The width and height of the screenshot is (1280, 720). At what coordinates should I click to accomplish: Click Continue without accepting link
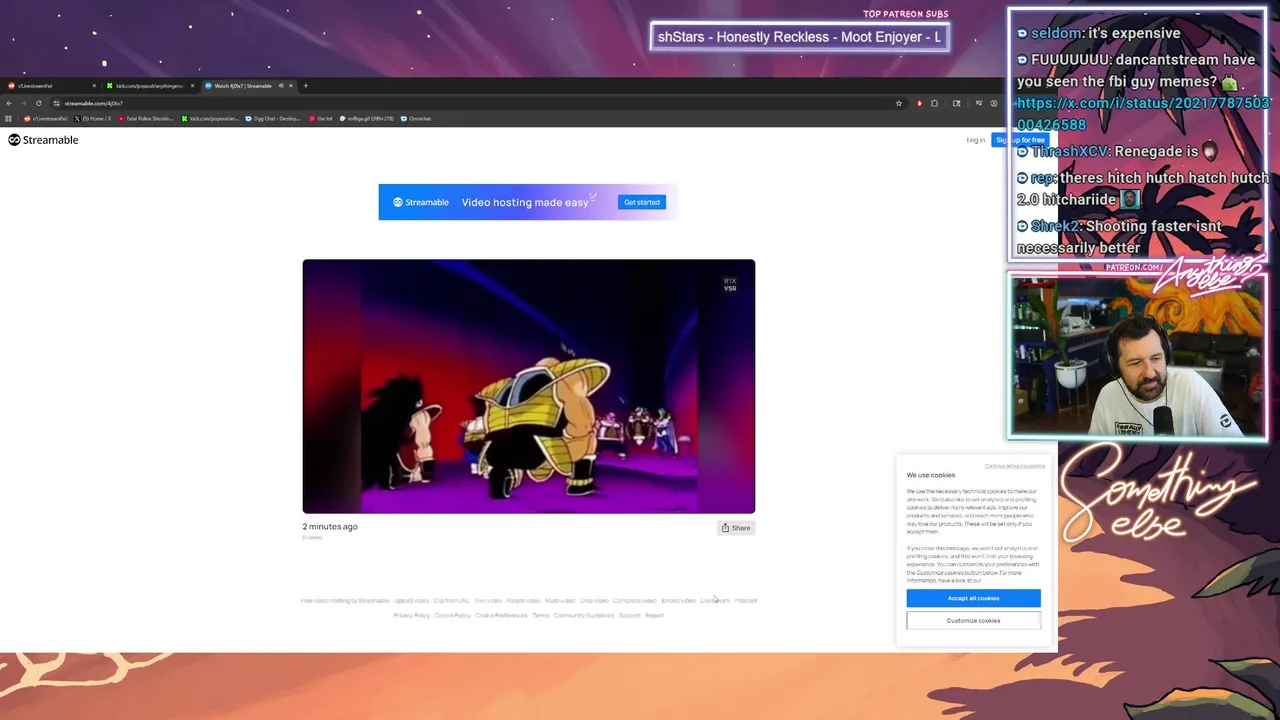tap(1014, 466)
